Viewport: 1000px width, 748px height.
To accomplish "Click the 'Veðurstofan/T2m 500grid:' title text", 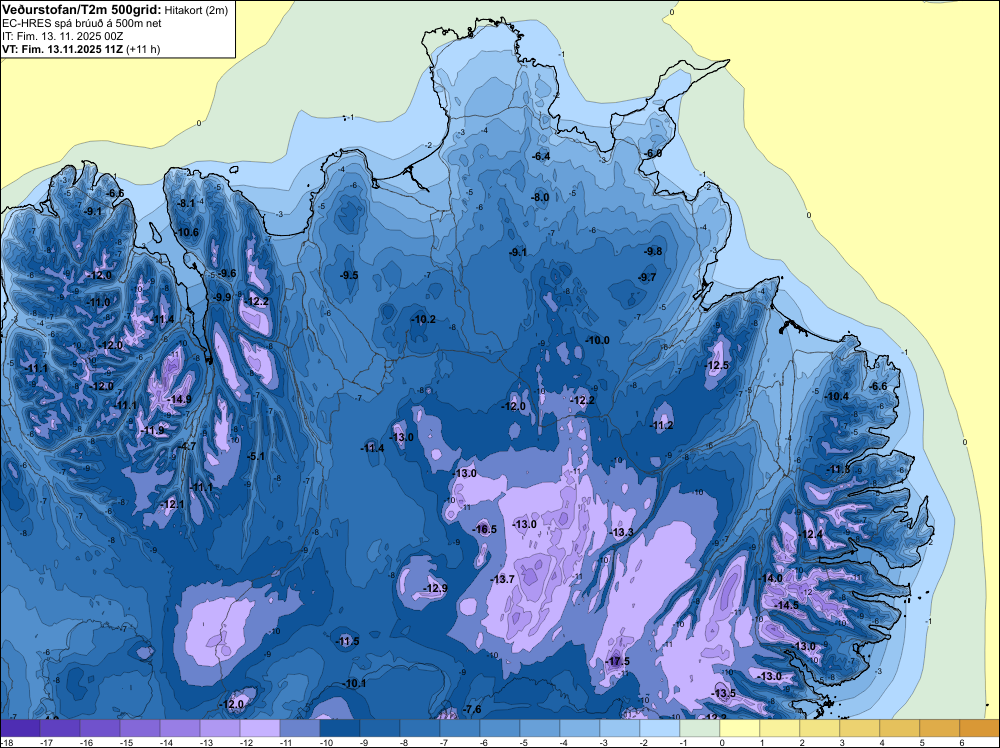I will coord(82,10).
